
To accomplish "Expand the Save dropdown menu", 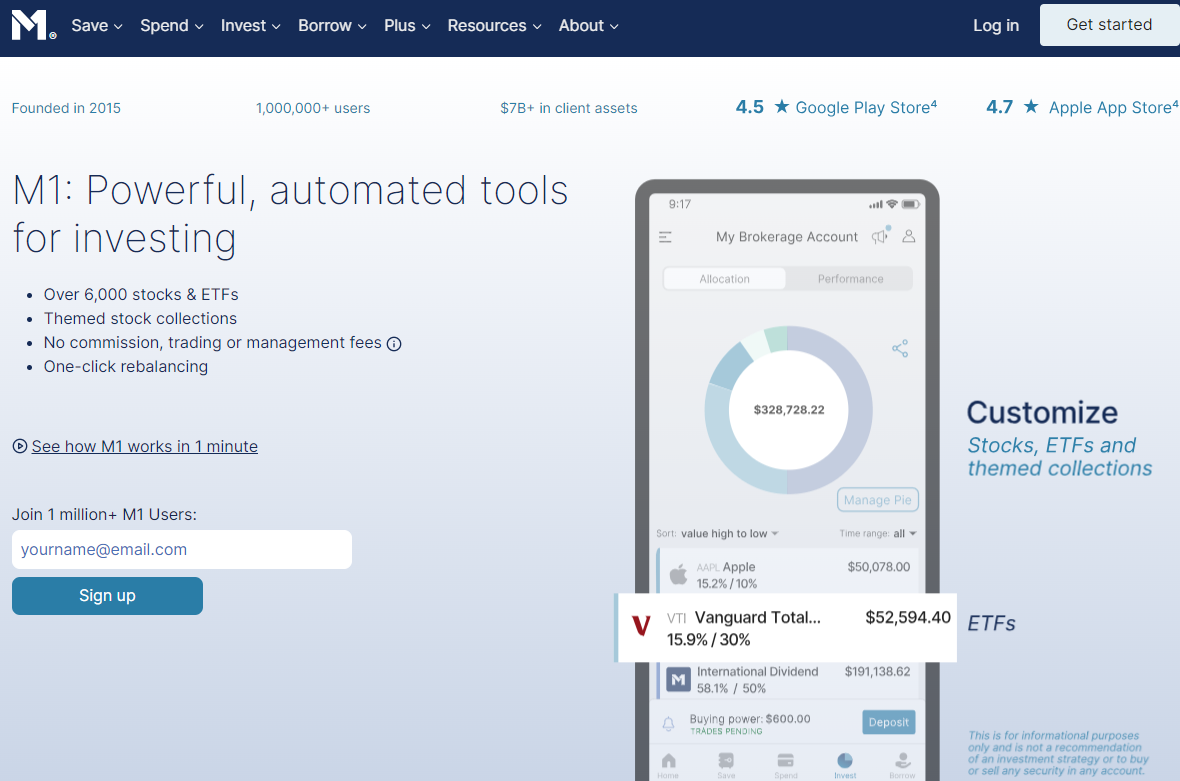I will (96, 26).
